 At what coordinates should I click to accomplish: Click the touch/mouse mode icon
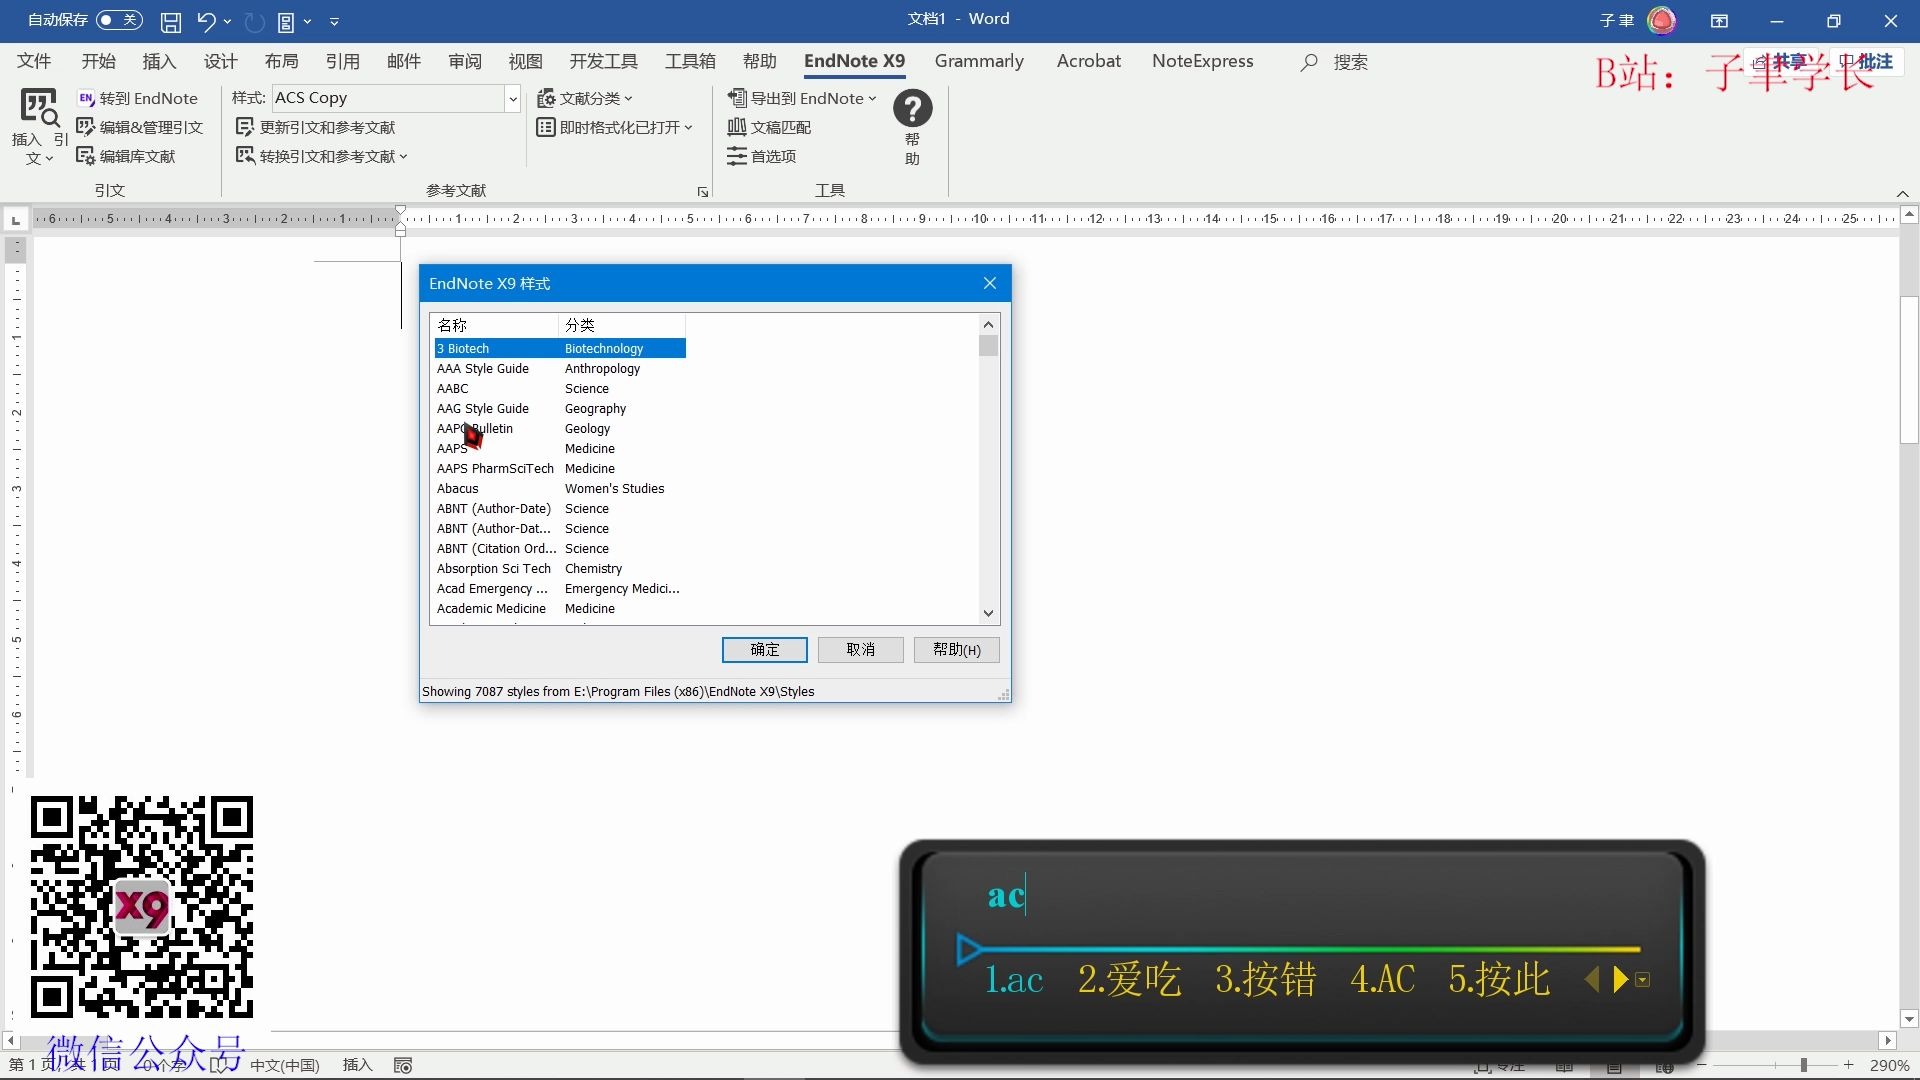pos(285,21)
